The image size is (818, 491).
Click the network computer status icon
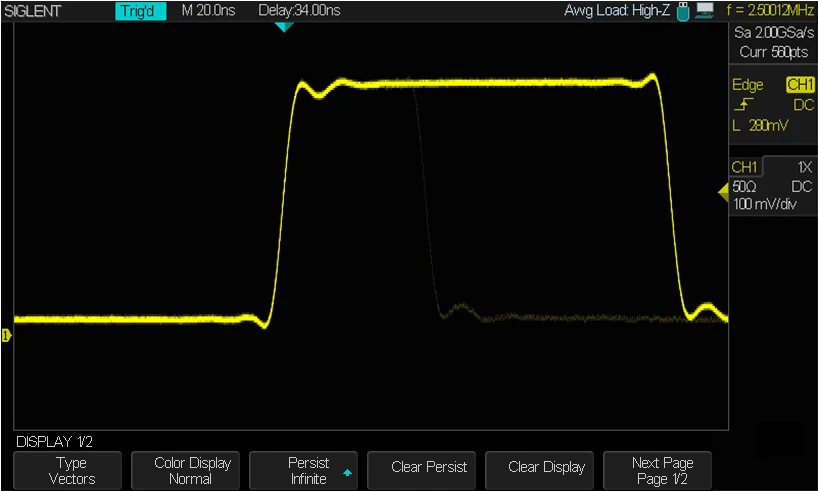click(x=704, y=11)
